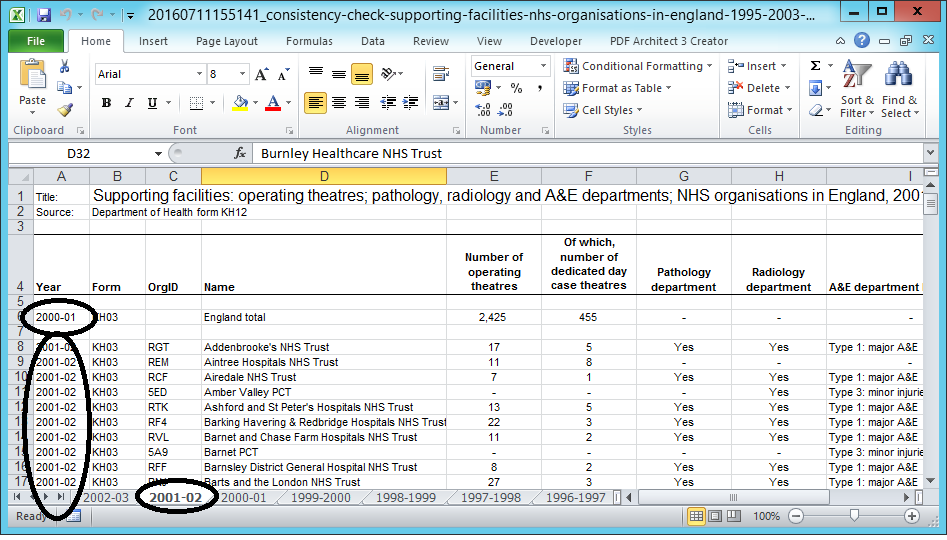This screenshot has height=540, width=947.
Task: Click Find & Select button
Action: pos(899,89)
